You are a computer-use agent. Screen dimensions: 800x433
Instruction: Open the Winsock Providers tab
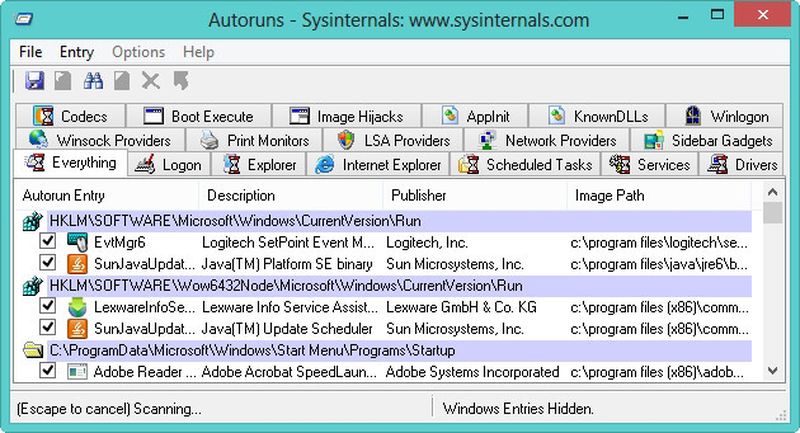[x=100, y=140]
